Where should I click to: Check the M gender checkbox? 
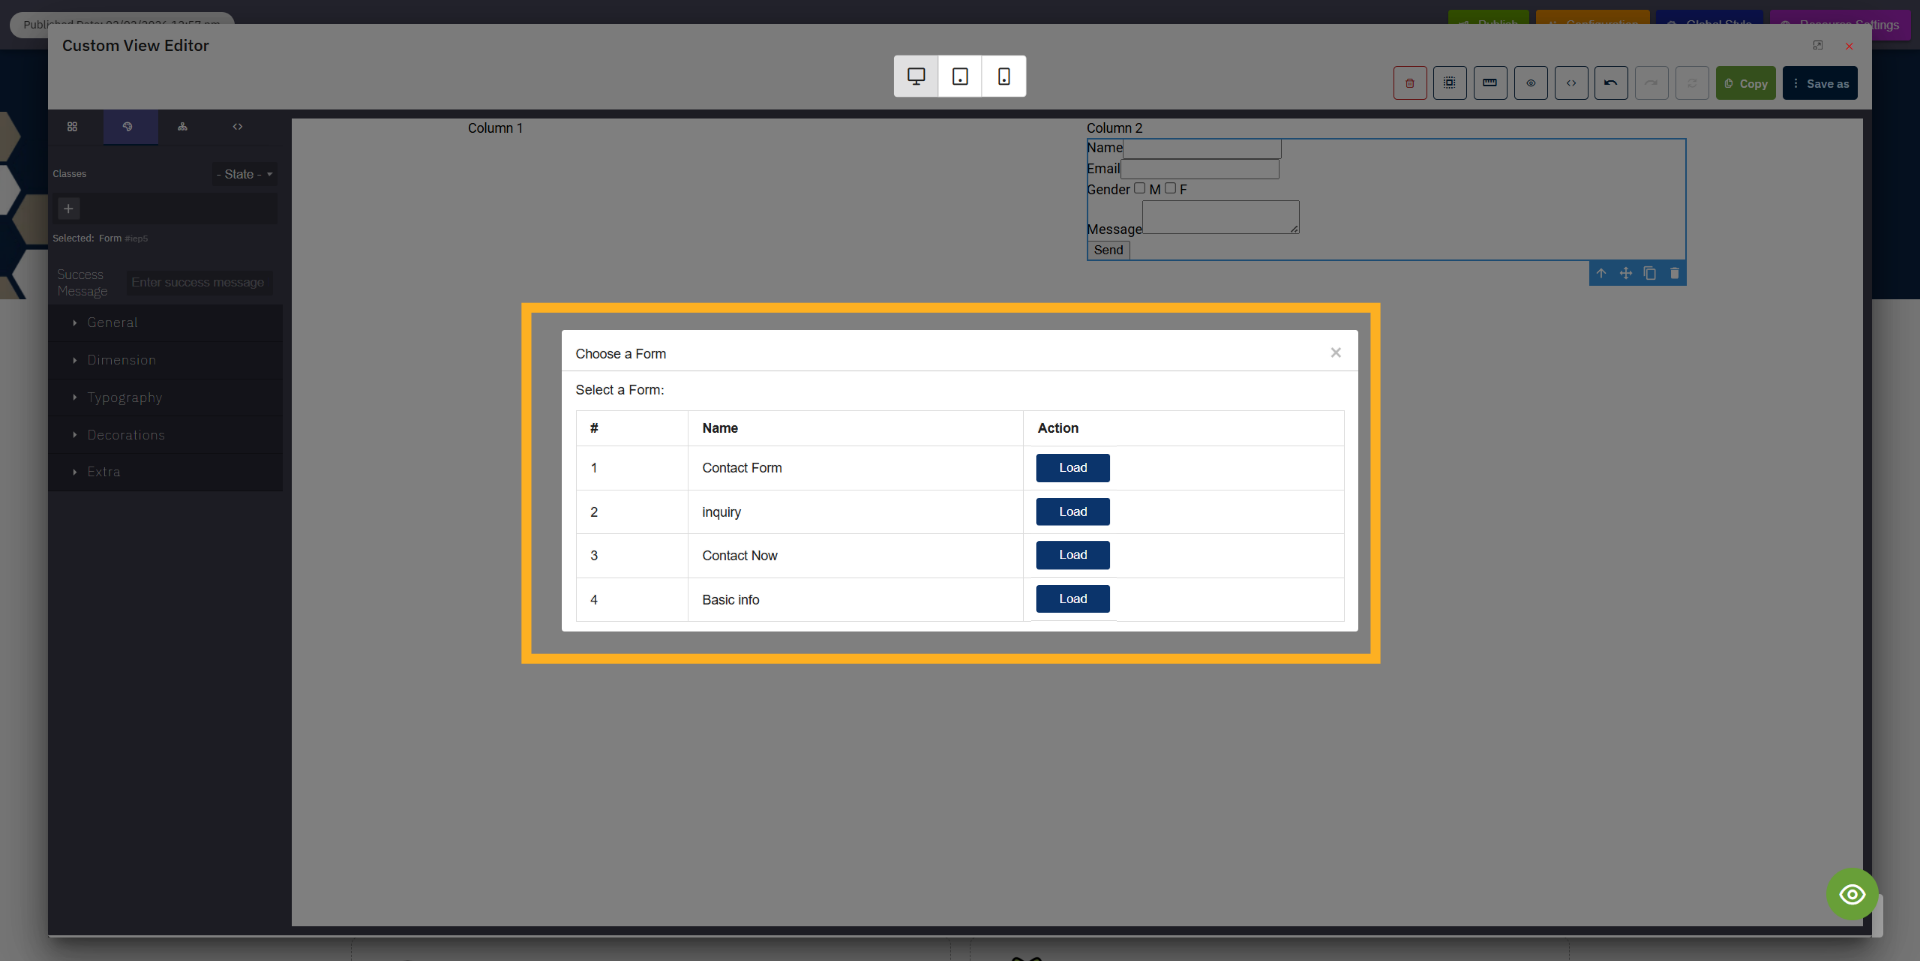1140,188
